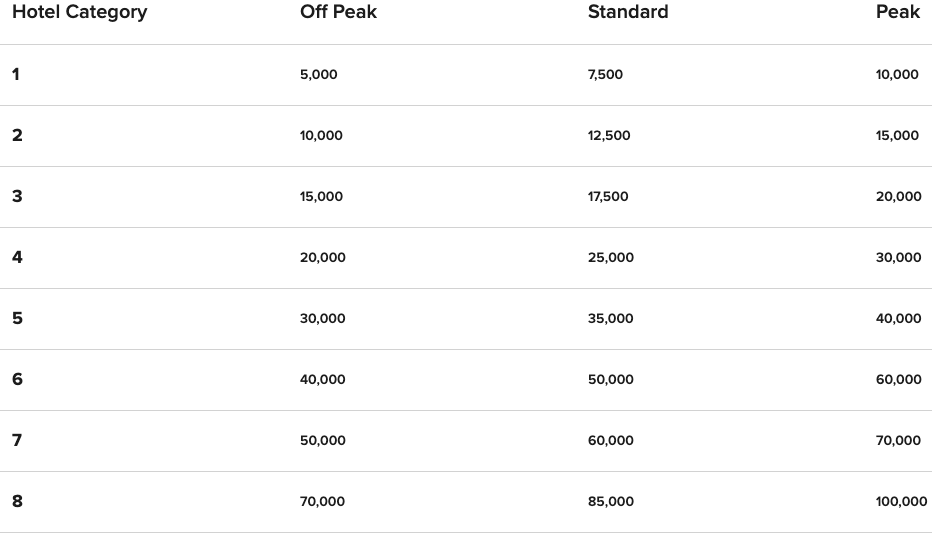This screenshot has width=932, height=537.
Task: Click the 100,000 Peak points cell
Action: pyautogui.click(x=901, y=502)
